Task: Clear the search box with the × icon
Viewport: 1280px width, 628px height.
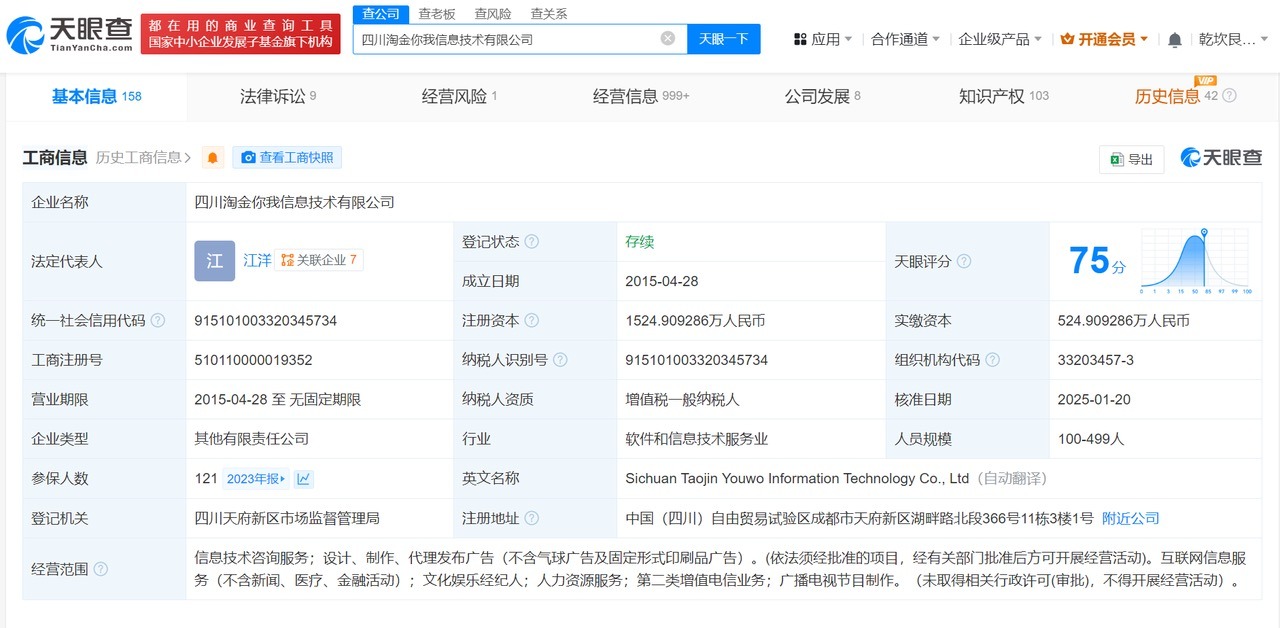Action: [x=667, y=37]
